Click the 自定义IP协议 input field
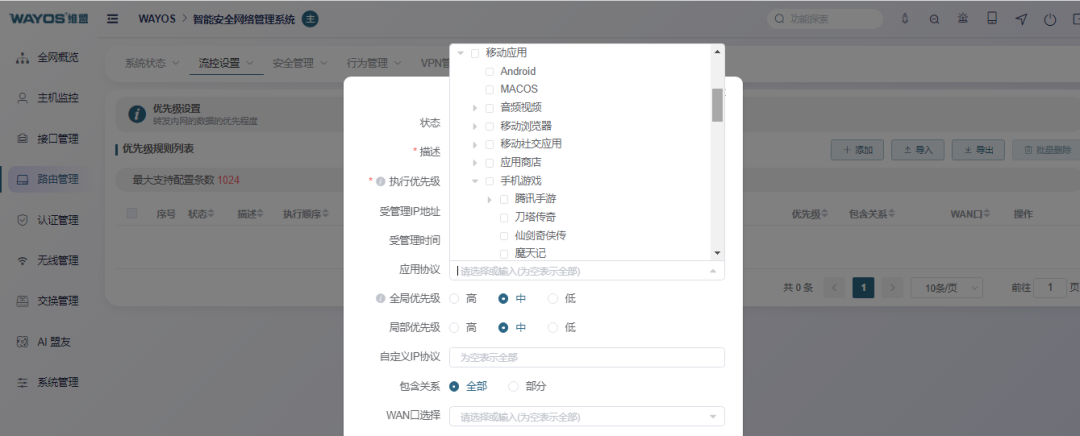Image resolution: width=1080 pixels, height=436 pixels. 587,357
